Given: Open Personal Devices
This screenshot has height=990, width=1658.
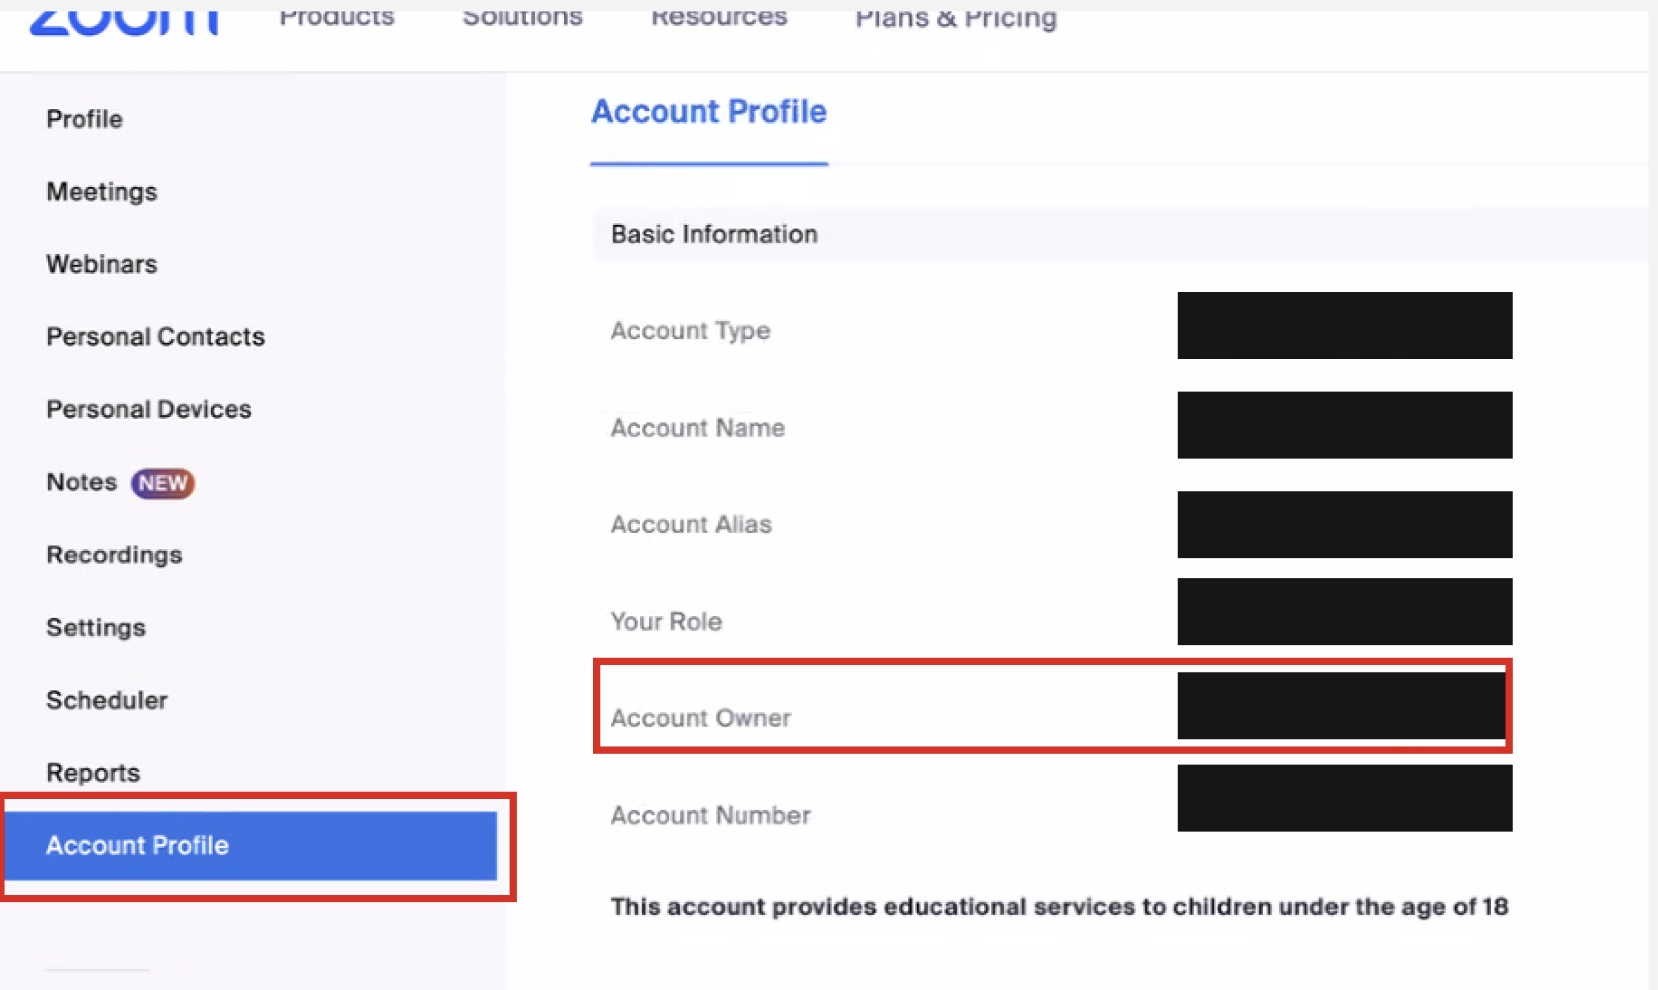Looking at the screenshot, I should [x=149, y=409].
